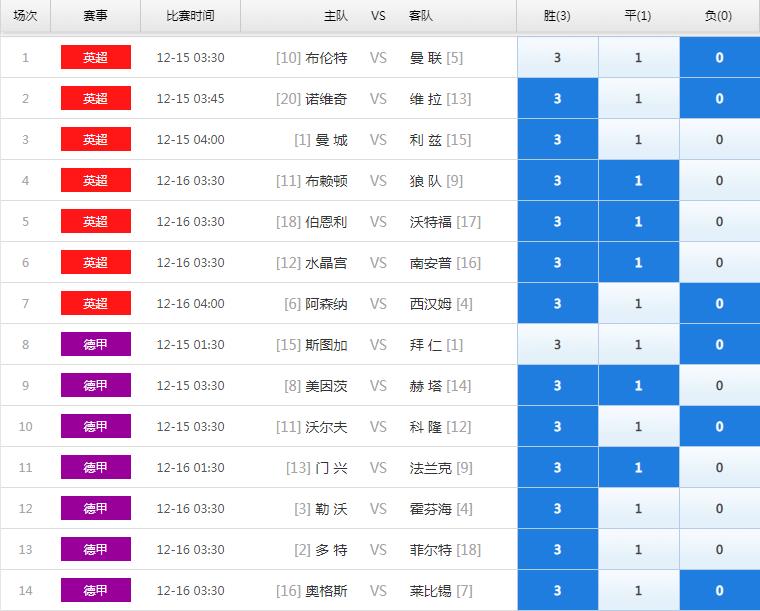
Task: Click the 平(1) column header
Action: click(x=638, y=16)
